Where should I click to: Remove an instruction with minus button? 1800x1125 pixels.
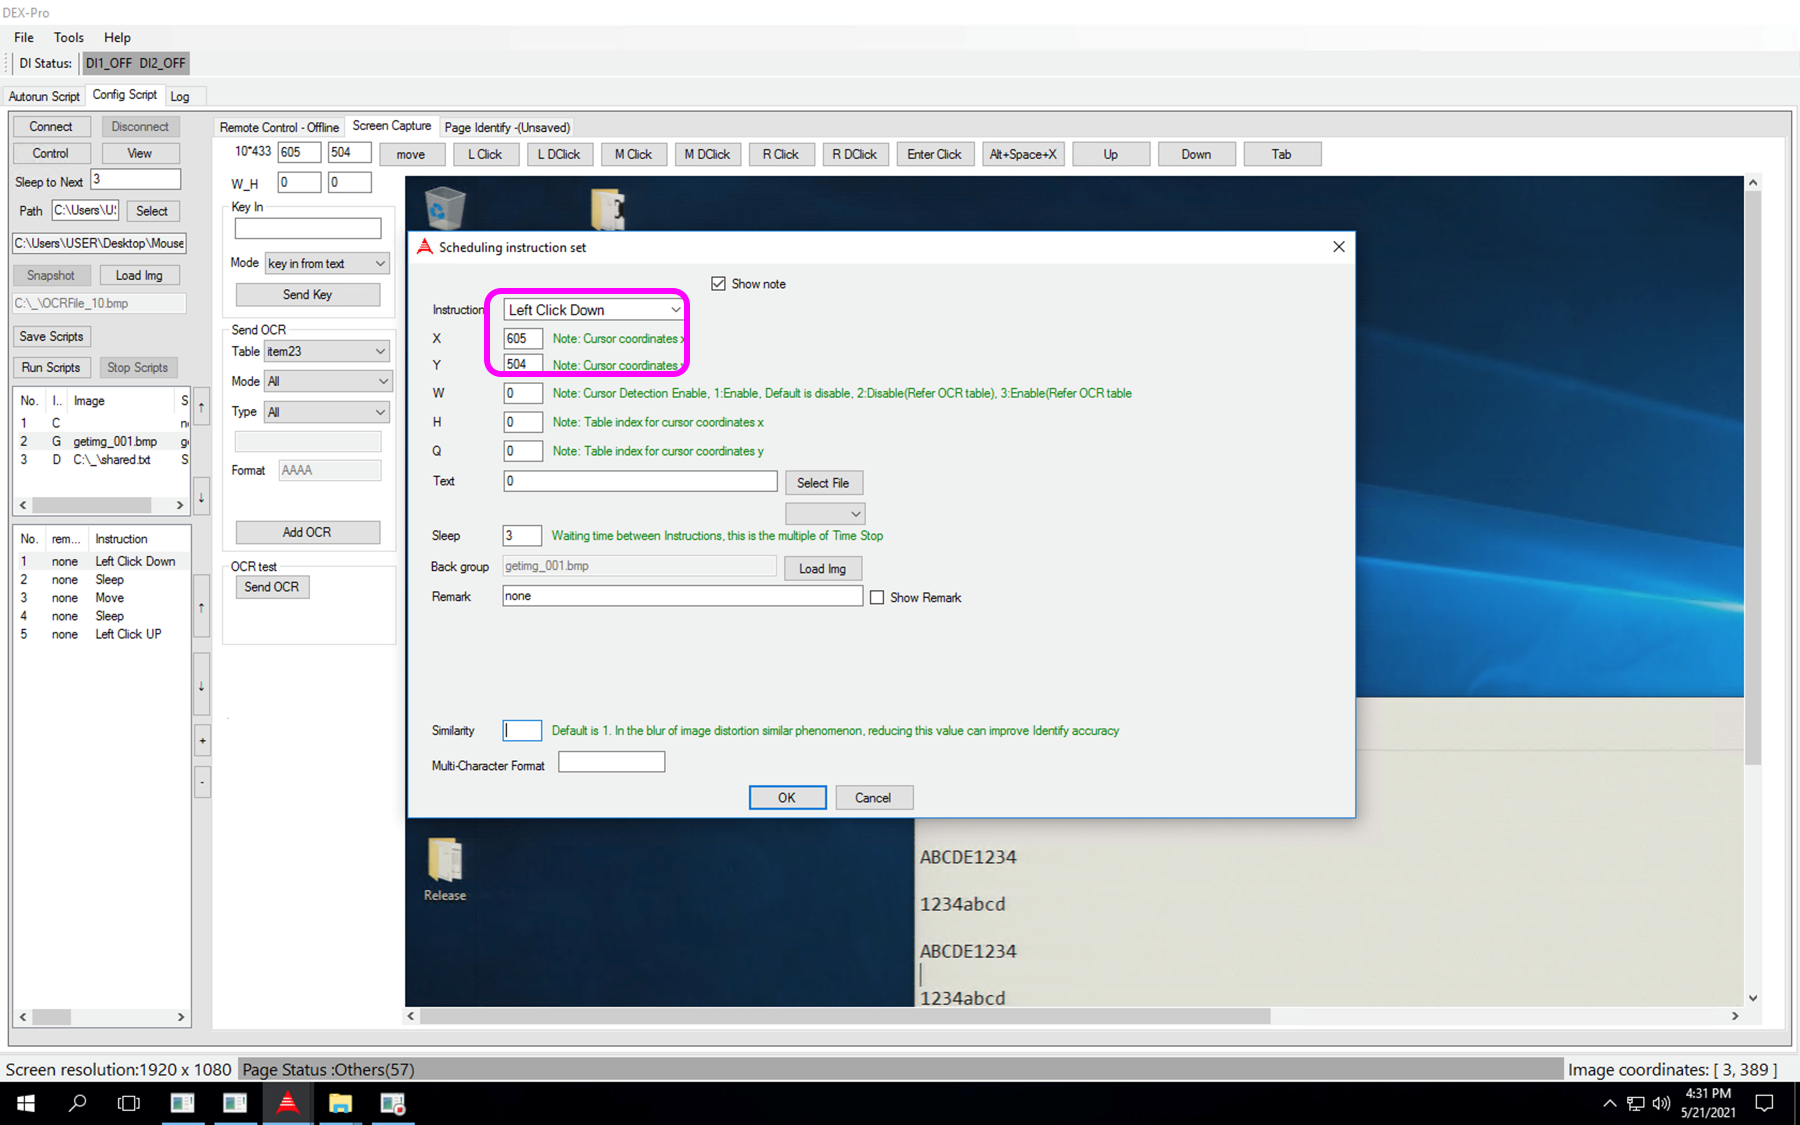click(x=202, y=782)
